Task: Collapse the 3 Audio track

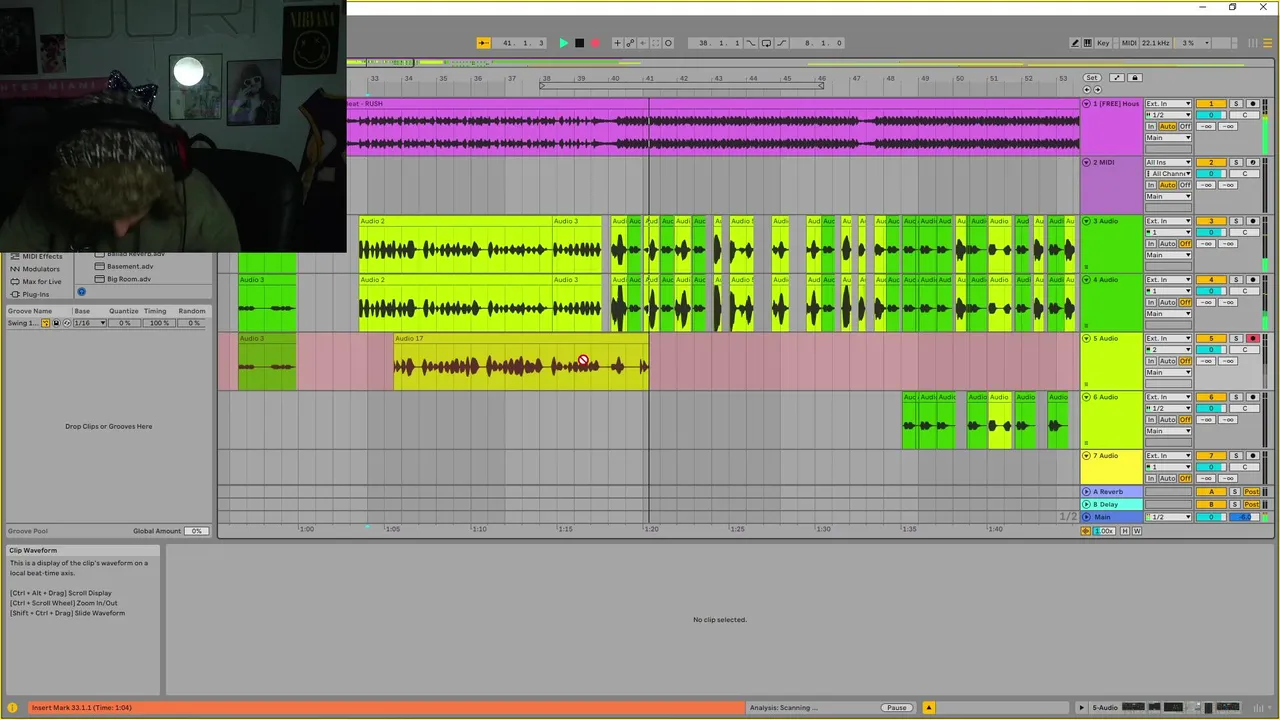Action: 1087,221
